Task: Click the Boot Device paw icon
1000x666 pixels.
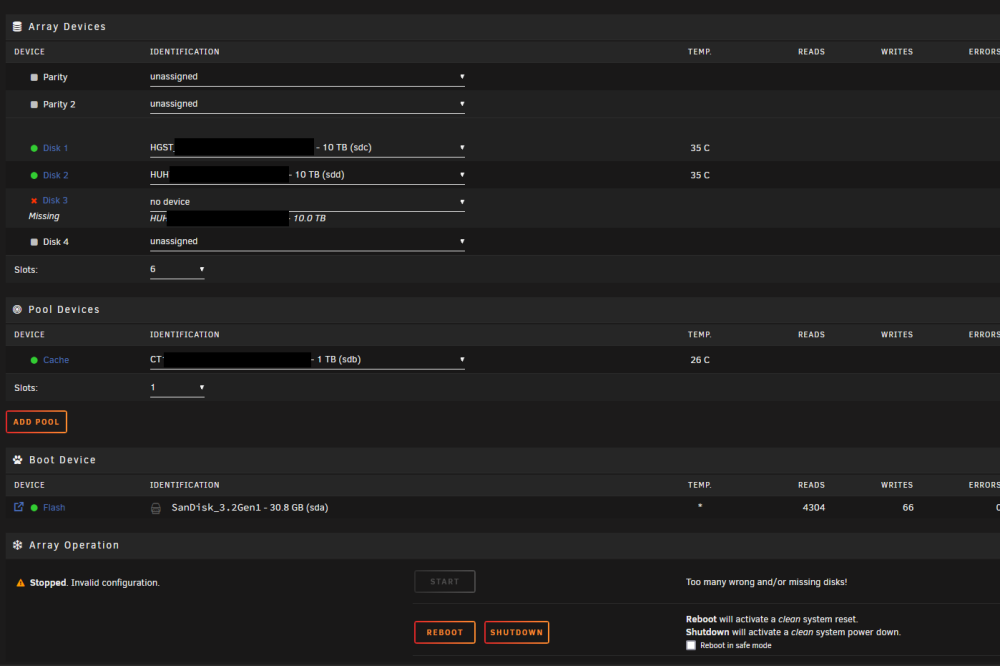Action: point(17,460)
